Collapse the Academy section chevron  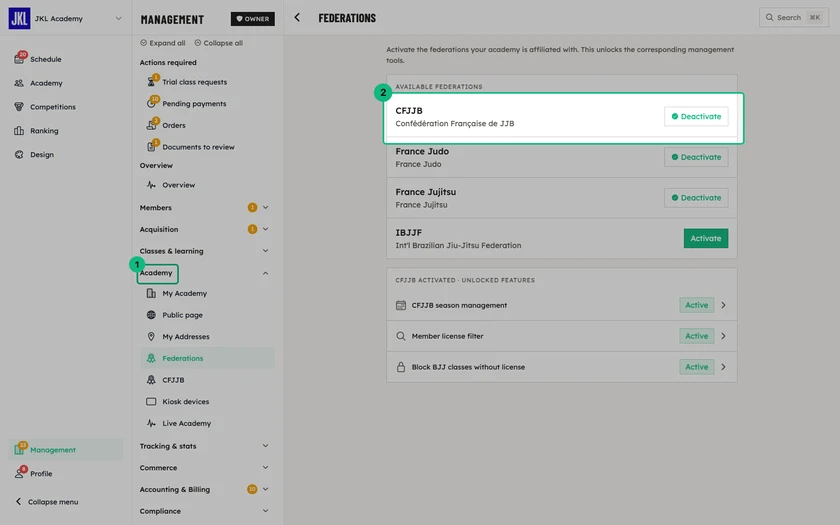tap(265, 273)
